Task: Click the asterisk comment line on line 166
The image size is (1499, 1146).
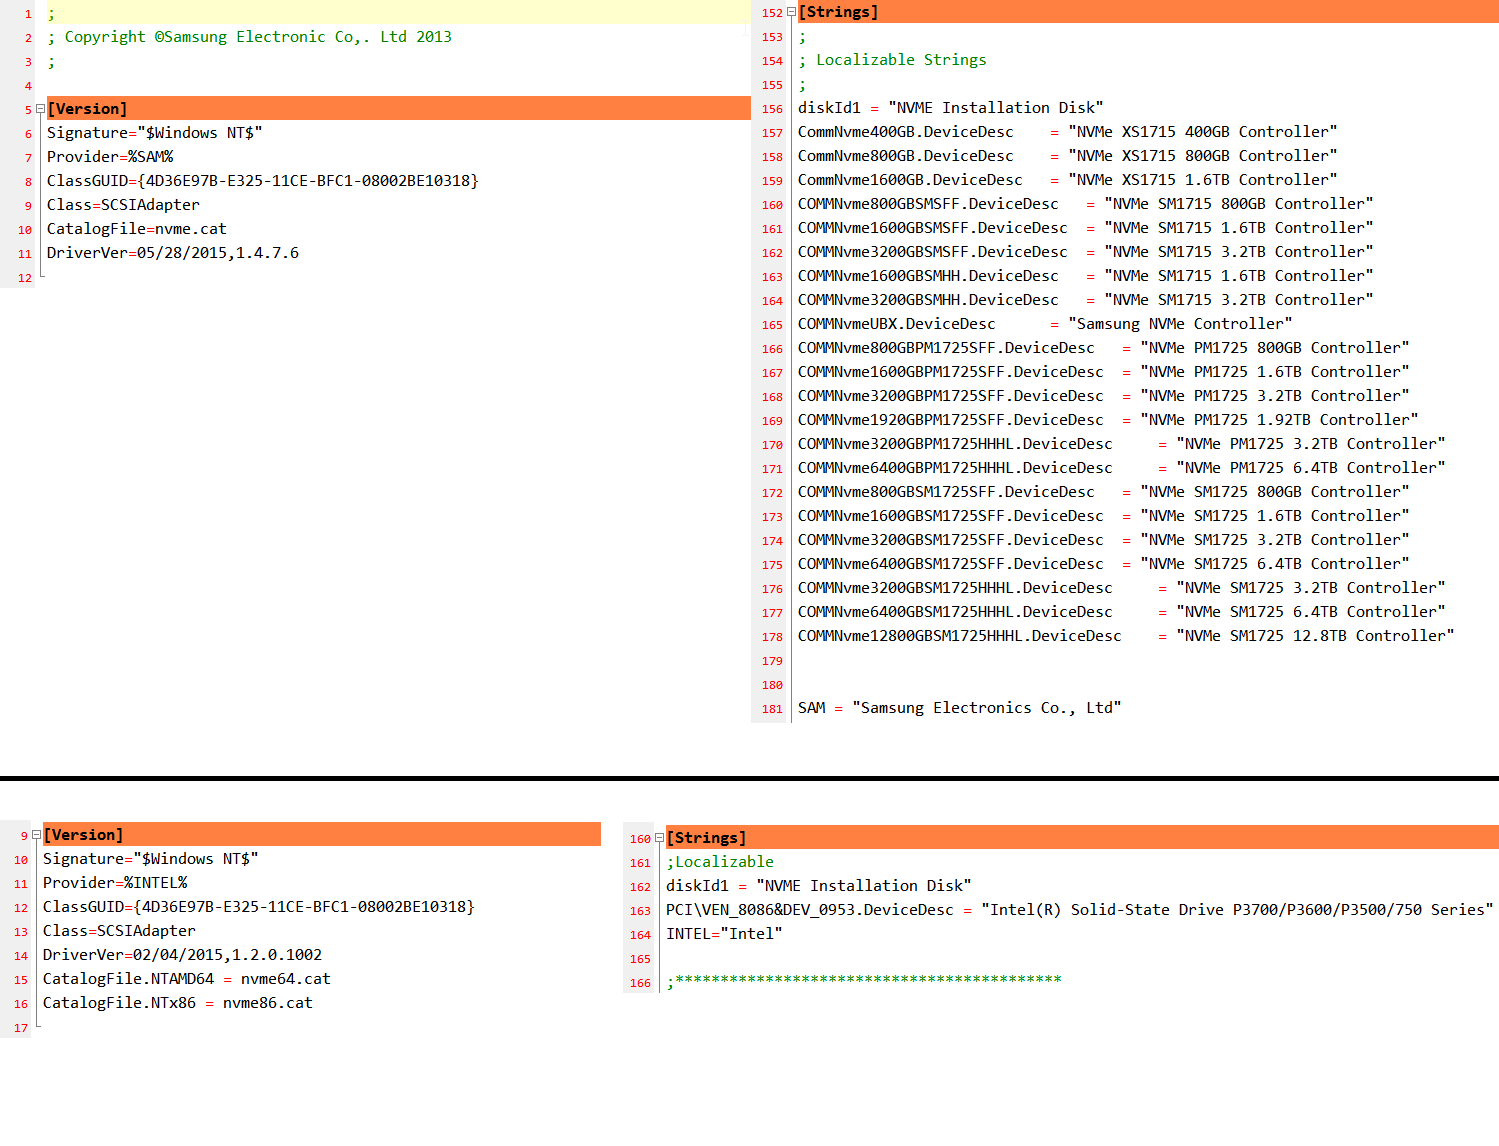Action: (x=864, y=981)
